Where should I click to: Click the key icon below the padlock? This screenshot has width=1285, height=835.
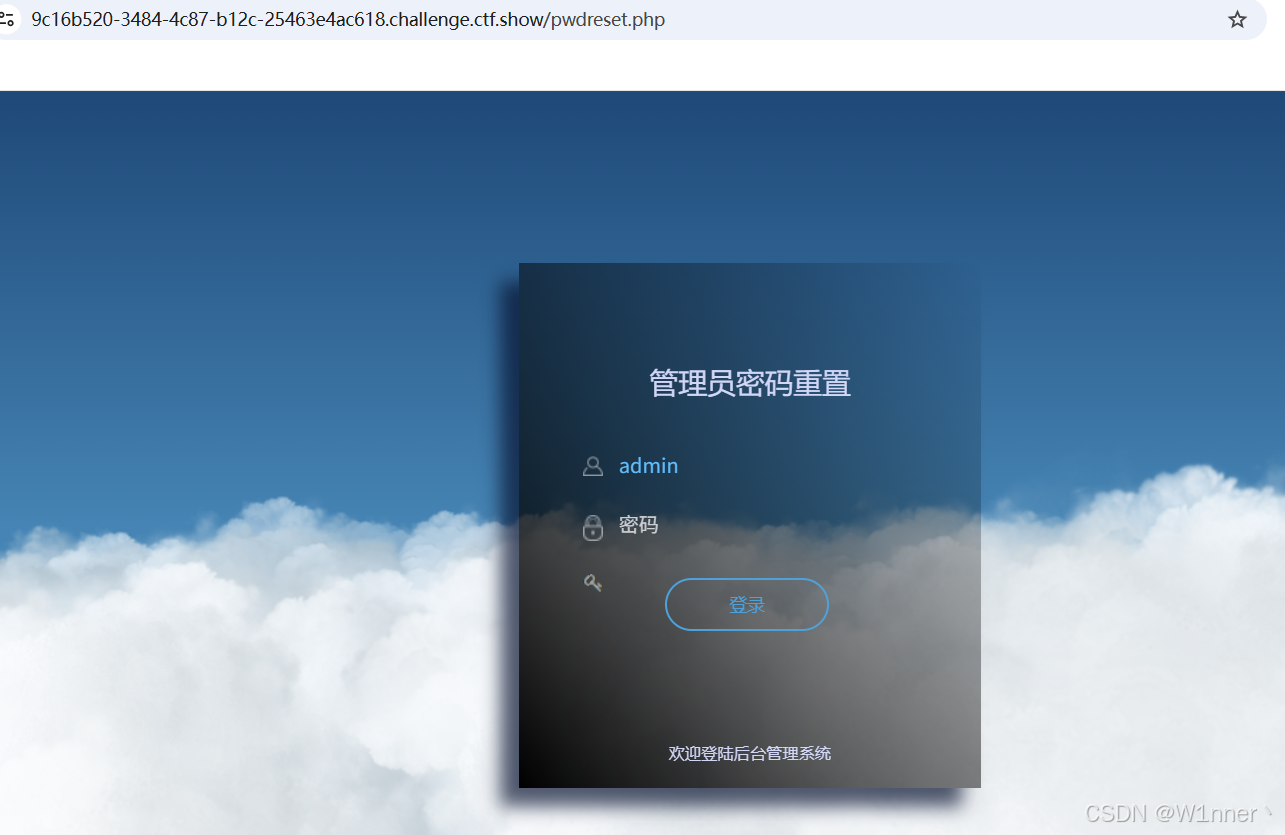(593, 582)
